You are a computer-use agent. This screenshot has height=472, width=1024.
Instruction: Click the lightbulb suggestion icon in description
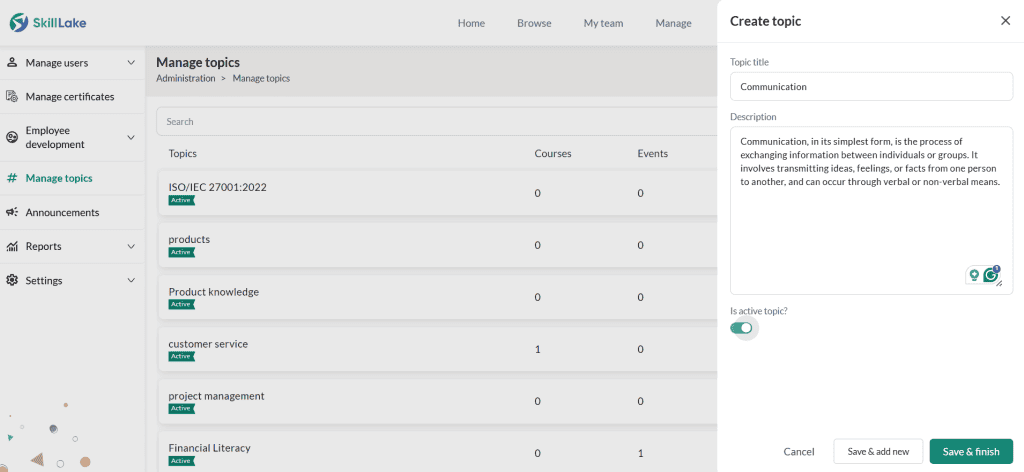point(974,275)
